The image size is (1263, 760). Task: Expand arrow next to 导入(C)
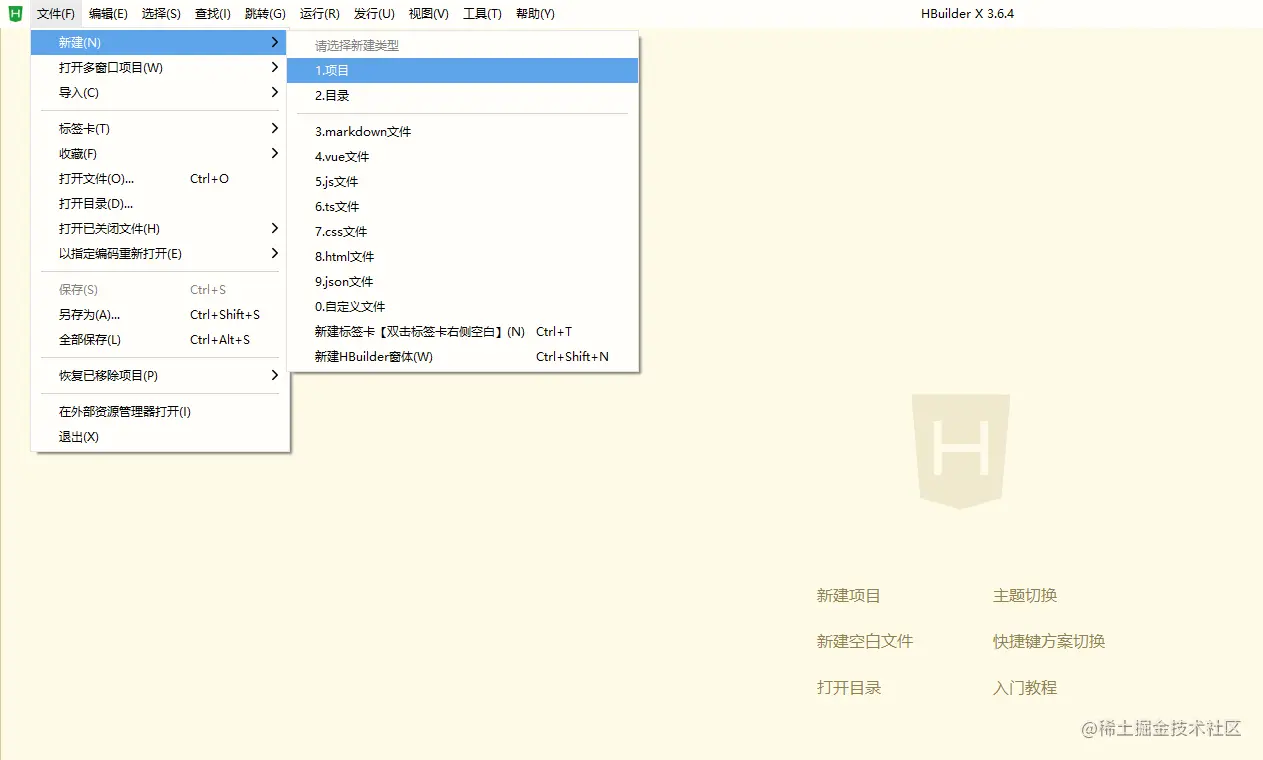click(275, 93)
